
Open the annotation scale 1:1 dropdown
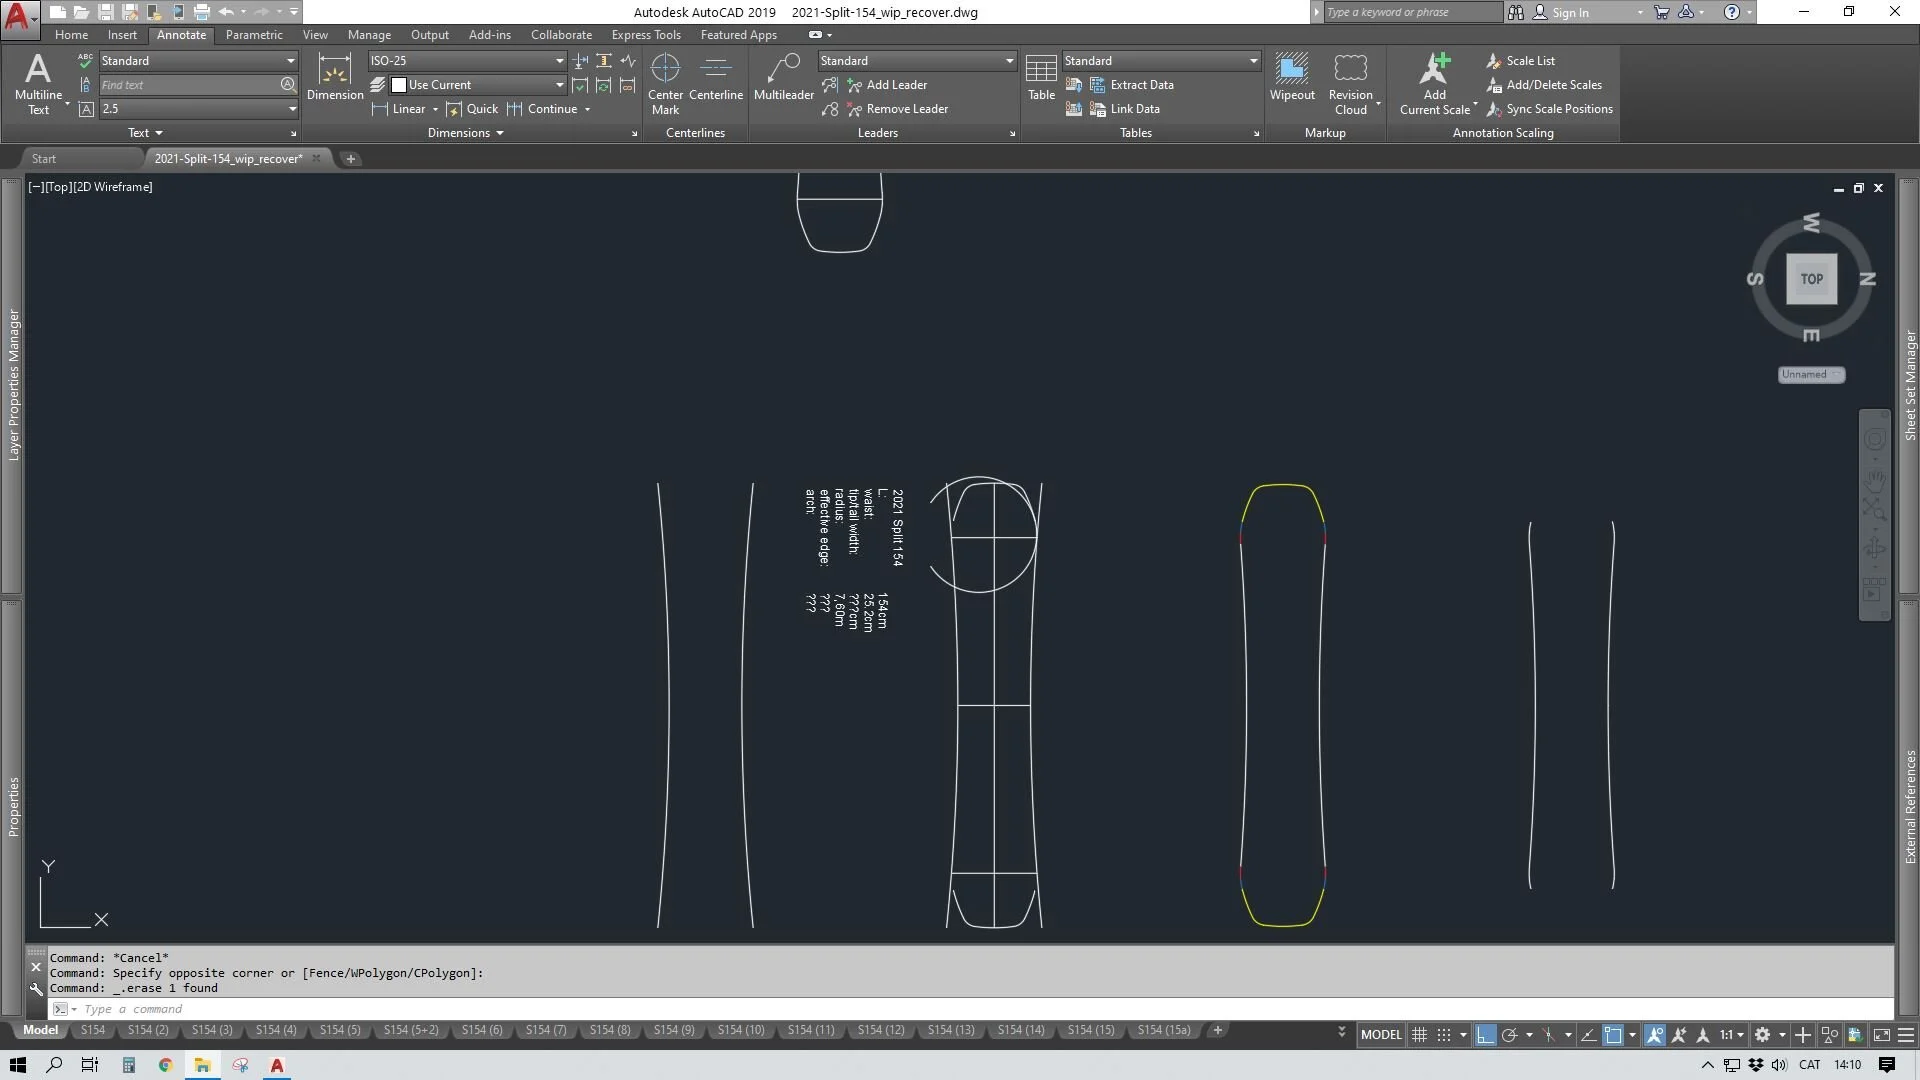[x=1732, y=1035]
